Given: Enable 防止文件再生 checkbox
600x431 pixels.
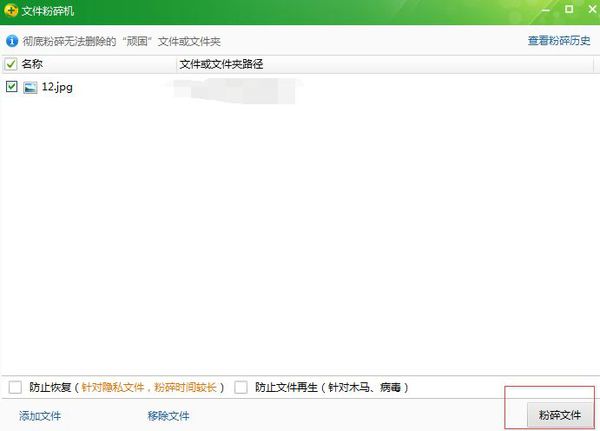Looking at the screenshot, I should pyautogui.click(x=241, y=387).
